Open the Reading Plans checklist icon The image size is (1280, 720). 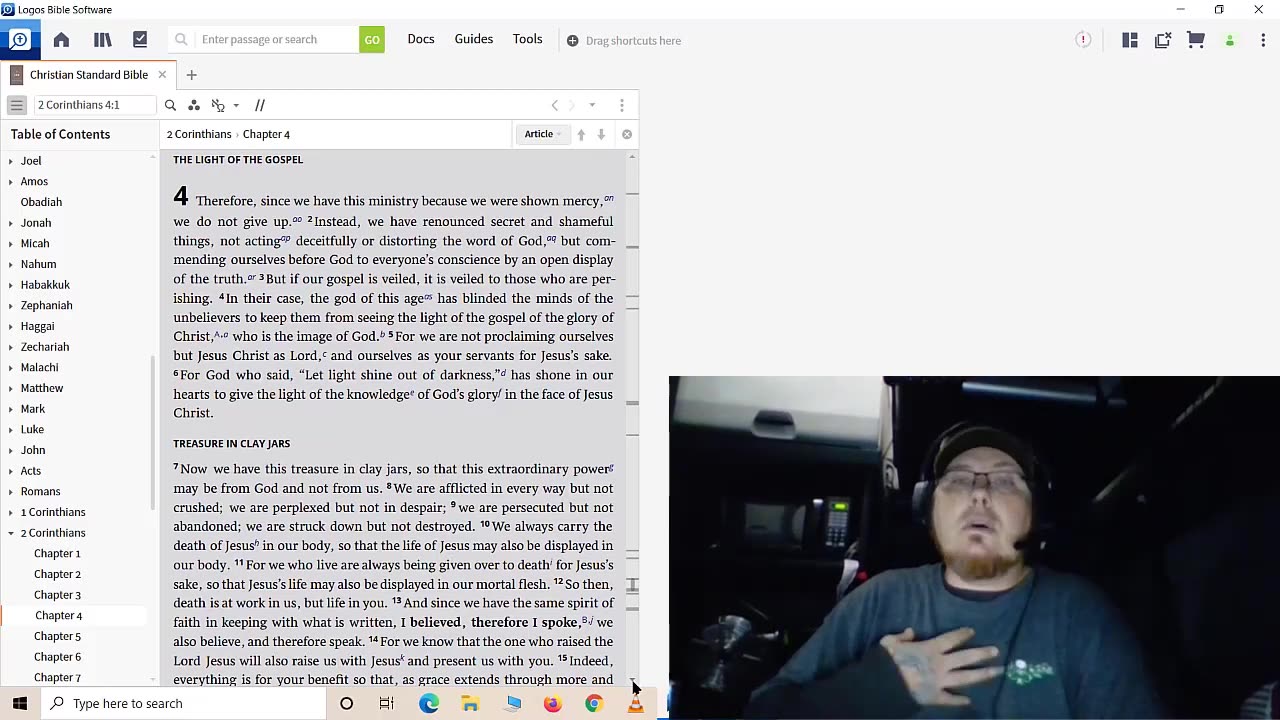[x=140, y=40]
